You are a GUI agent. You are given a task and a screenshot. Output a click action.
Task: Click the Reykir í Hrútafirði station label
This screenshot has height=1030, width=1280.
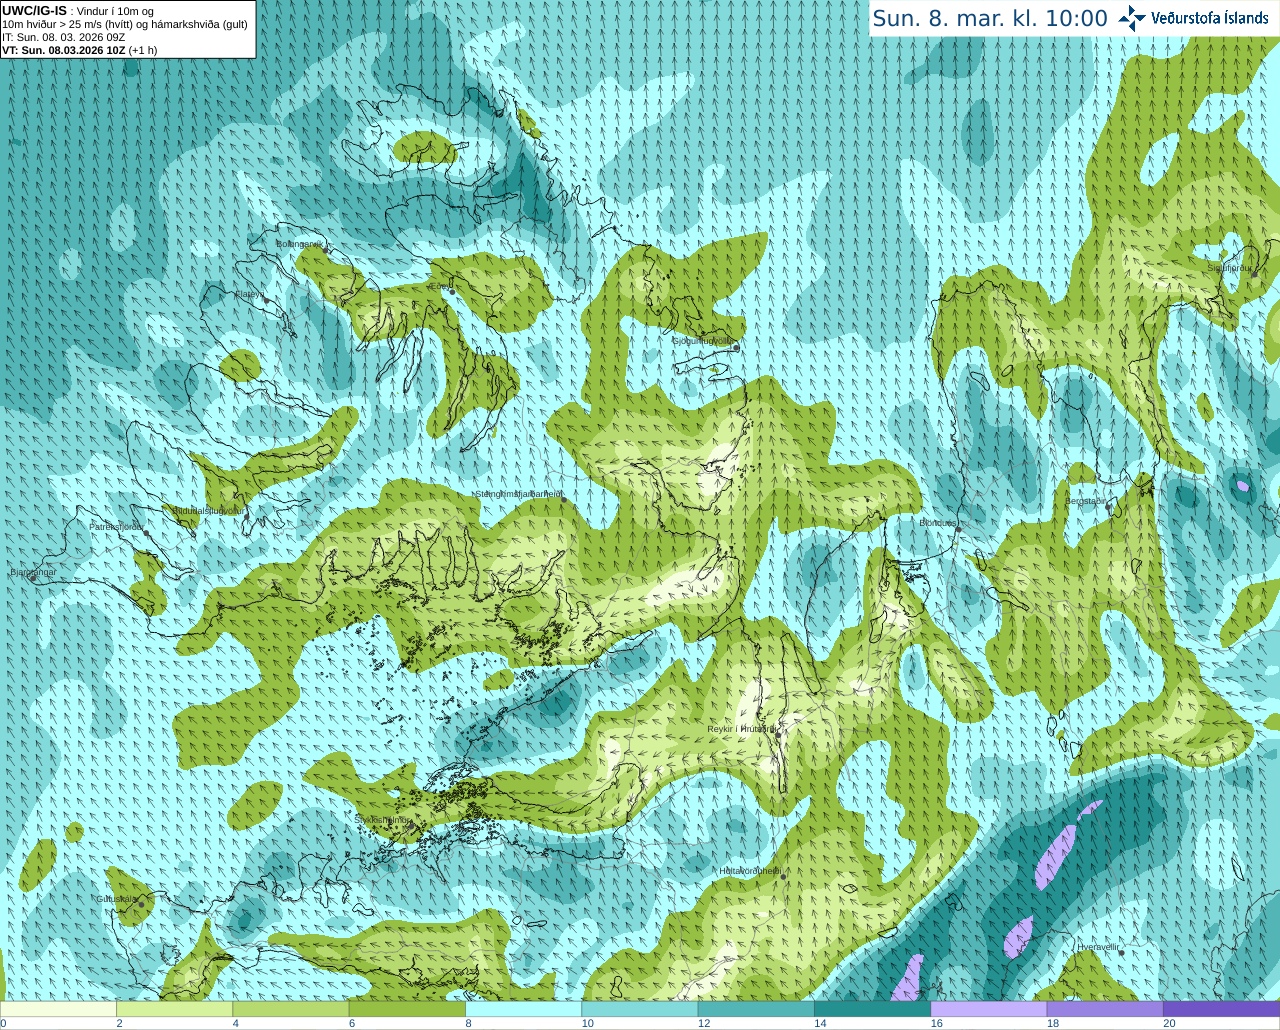coord(741,729)
